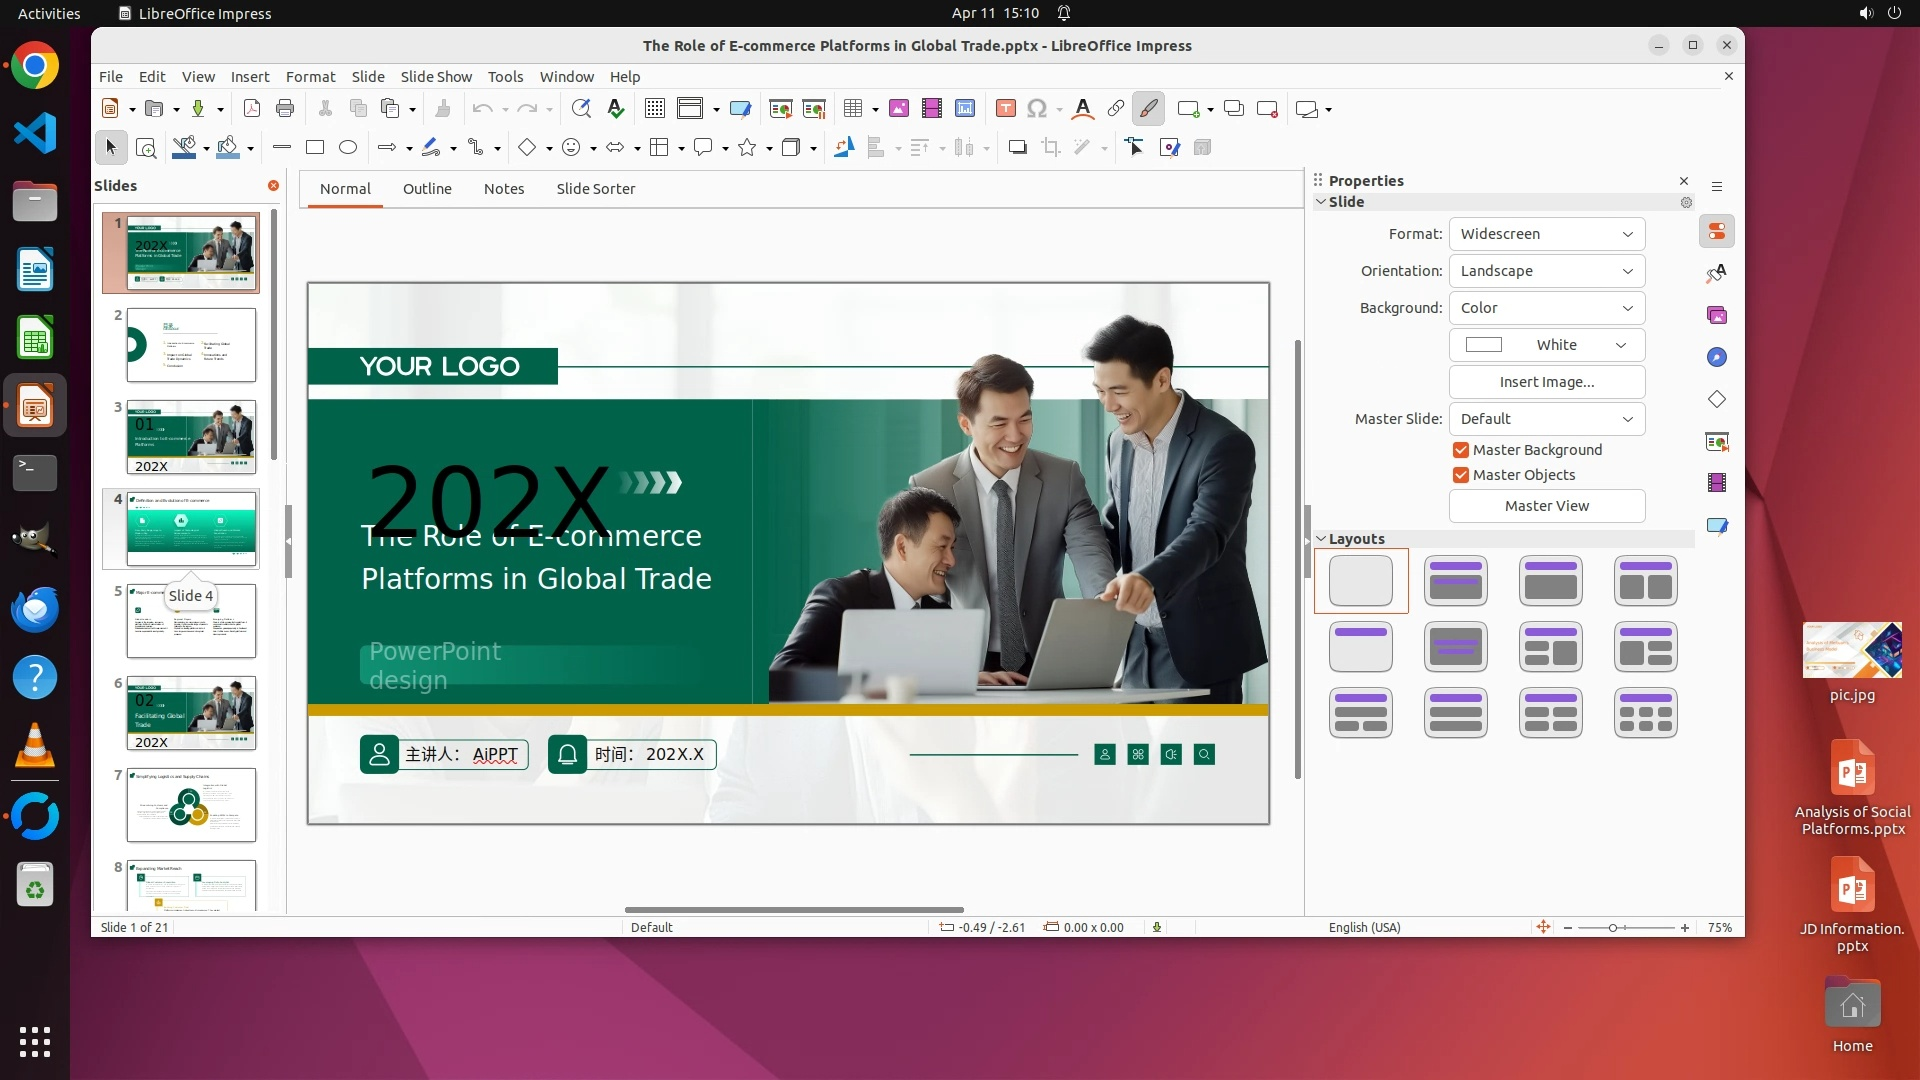Image resolution: width=1920 pixels, height=1080 pixels.
Task: Click the Insert Special Character icon
Action: click(1037, 109)
